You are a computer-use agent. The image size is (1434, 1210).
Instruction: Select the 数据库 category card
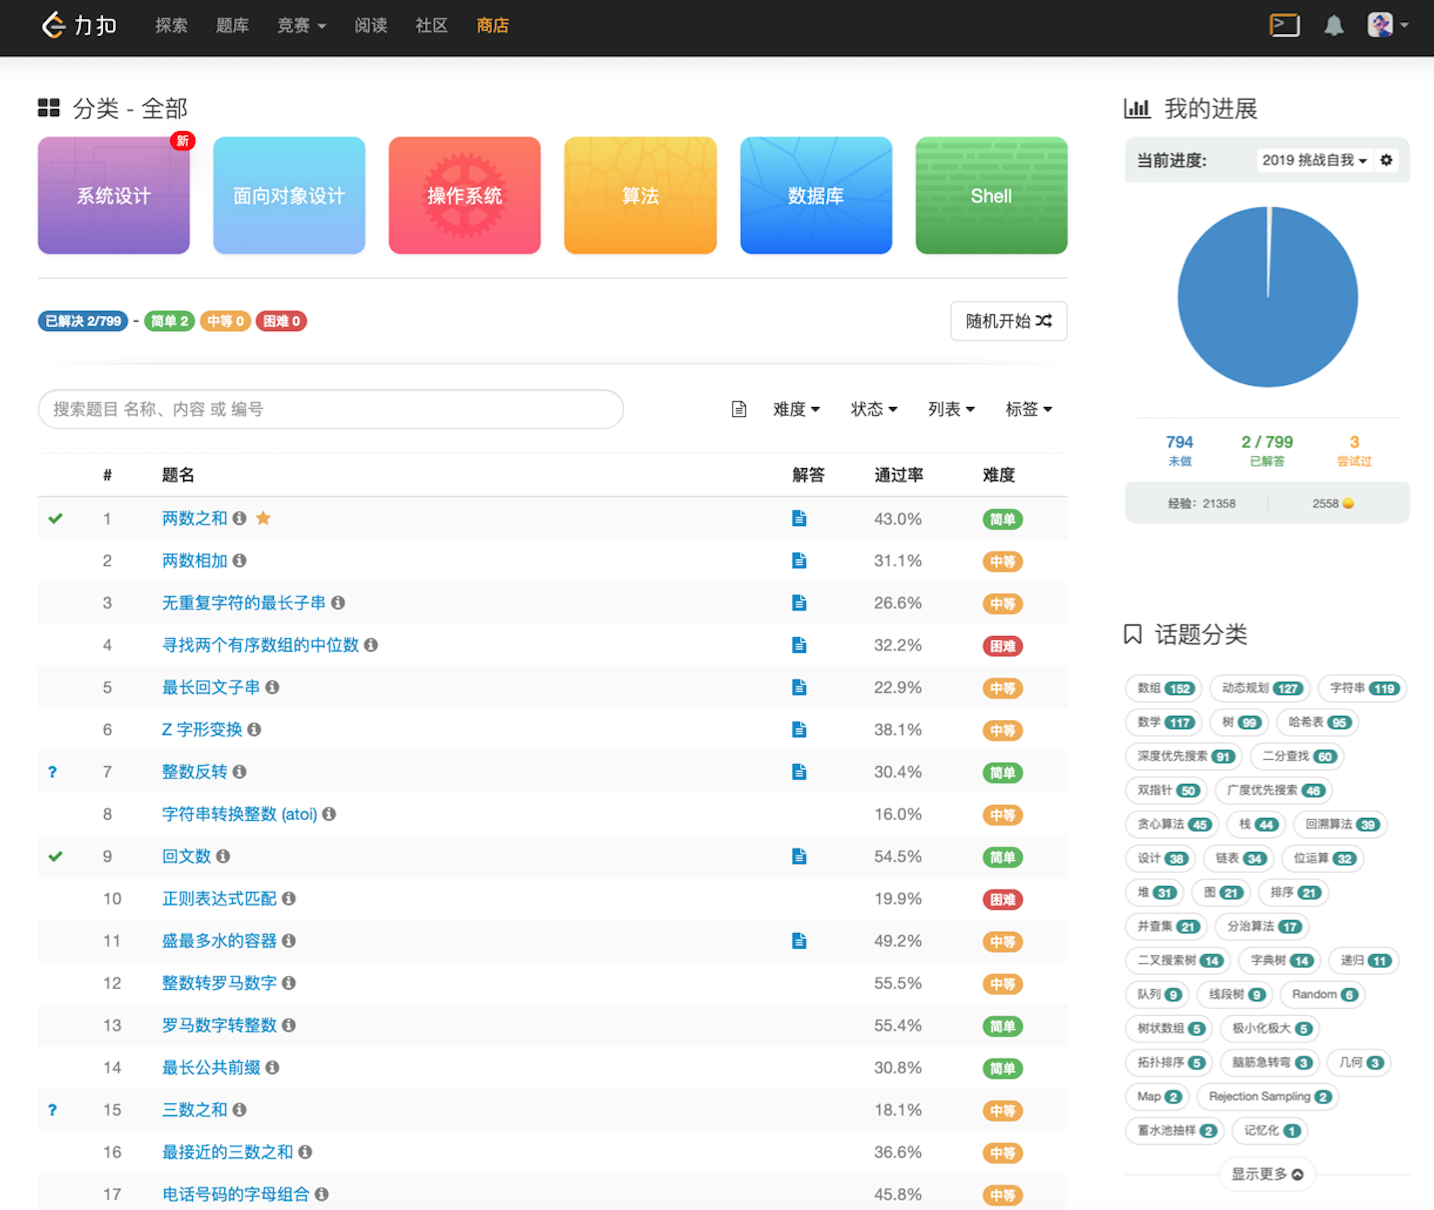point(816,196)
